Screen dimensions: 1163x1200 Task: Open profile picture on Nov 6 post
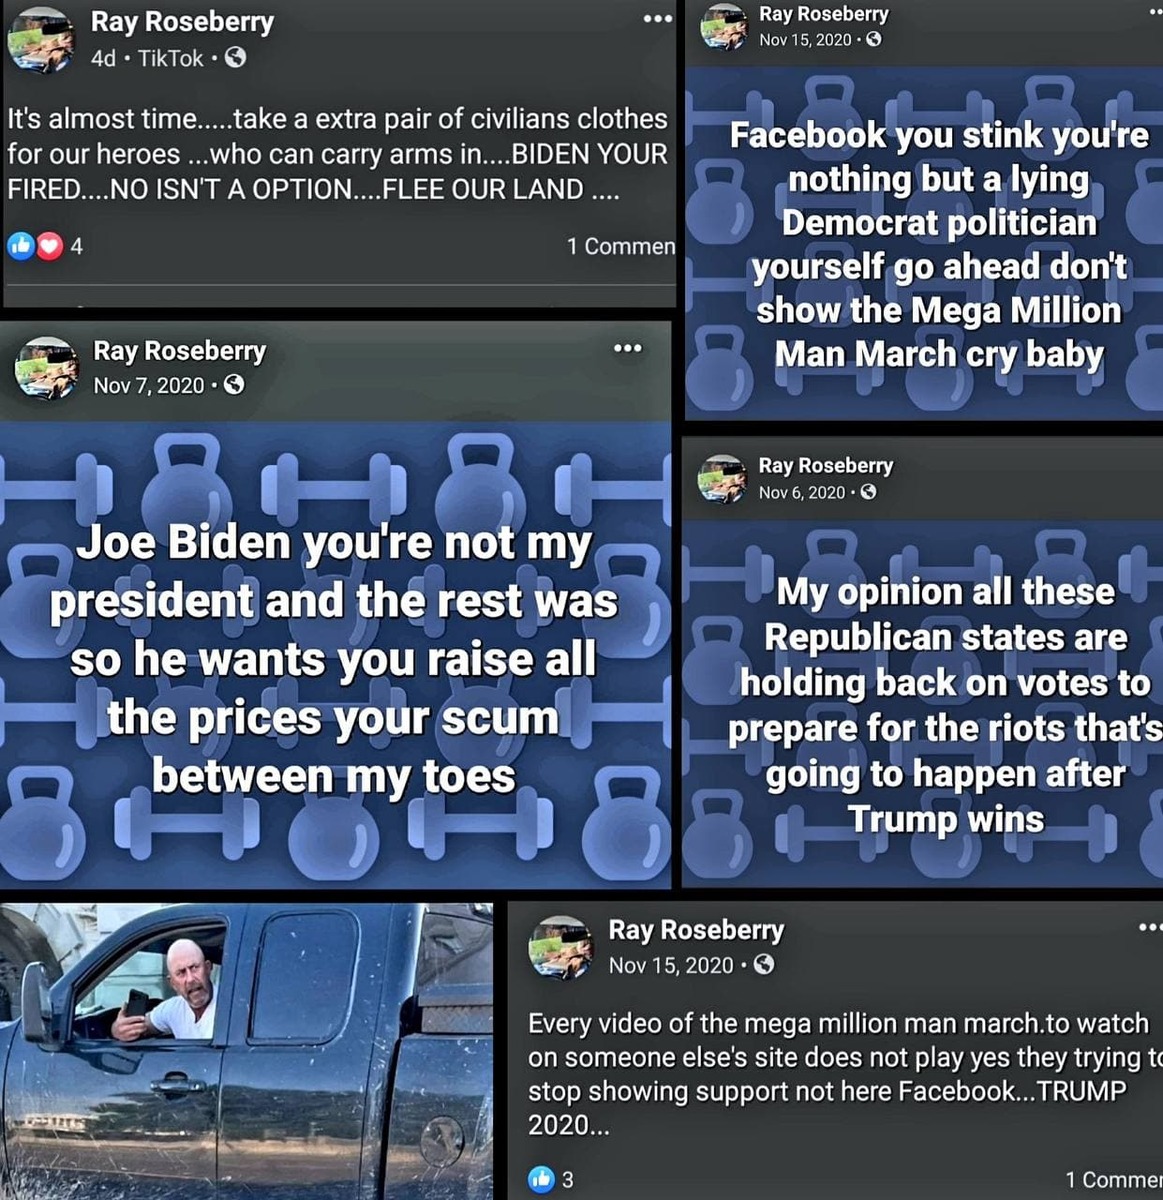point(722,478)
